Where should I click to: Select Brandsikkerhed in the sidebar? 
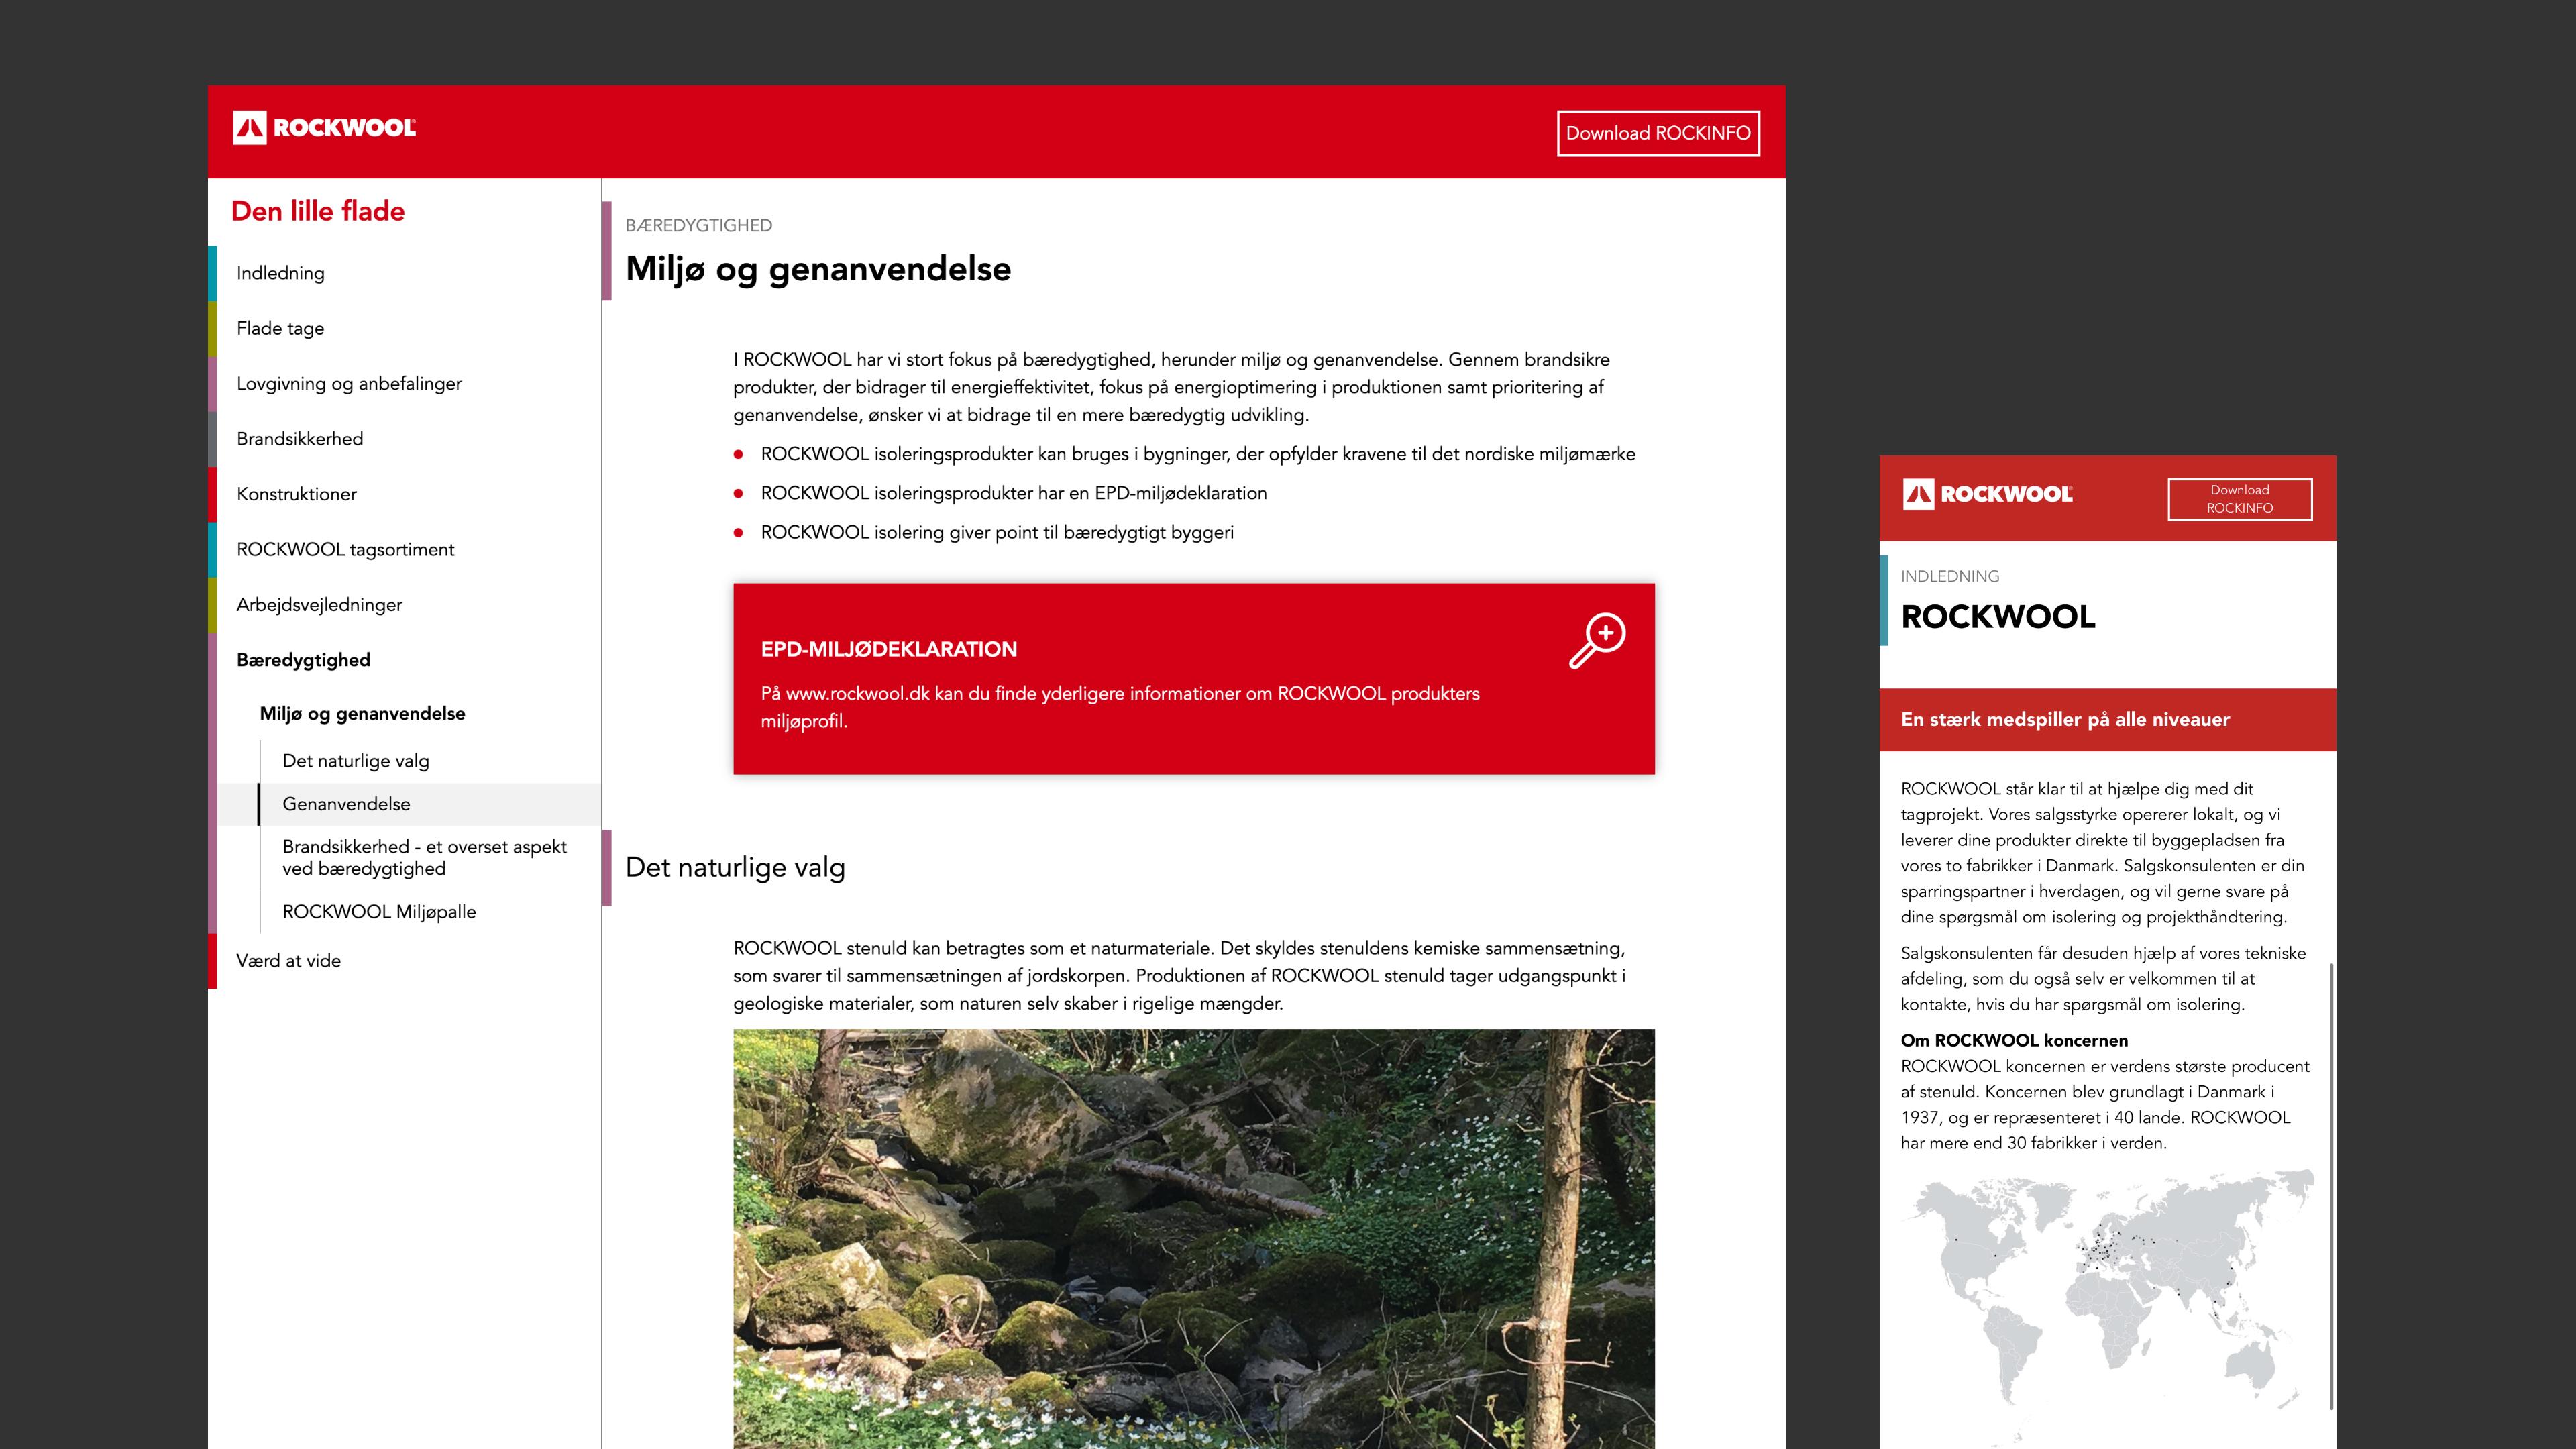300,439
